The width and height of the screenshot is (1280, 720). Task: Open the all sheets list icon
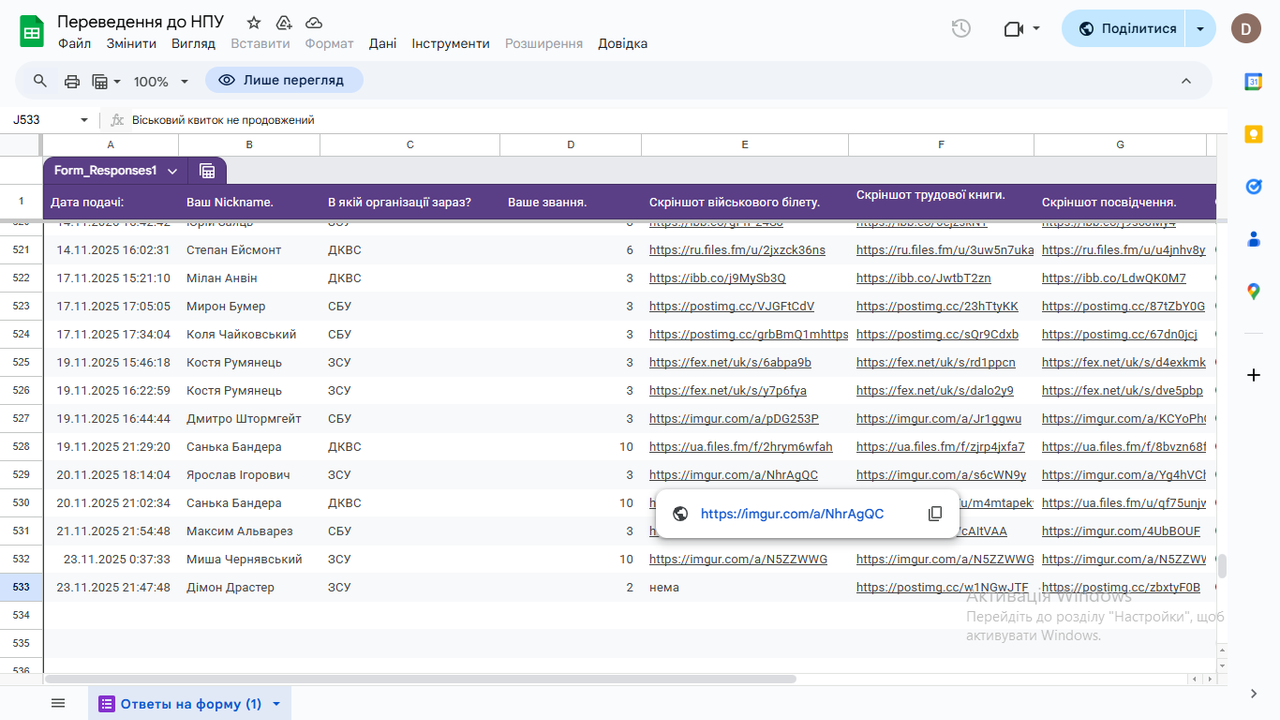[x=58, y=703]
